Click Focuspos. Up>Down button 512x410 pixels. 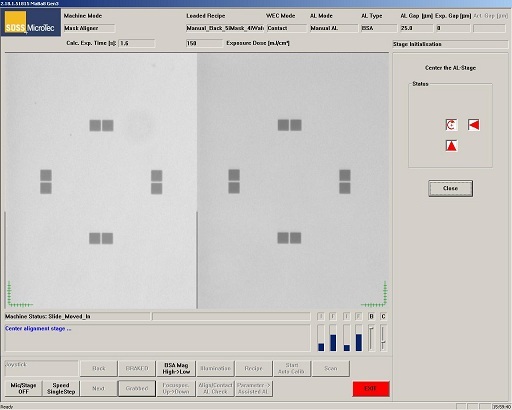pyautogui.click(x=176, y=388)
